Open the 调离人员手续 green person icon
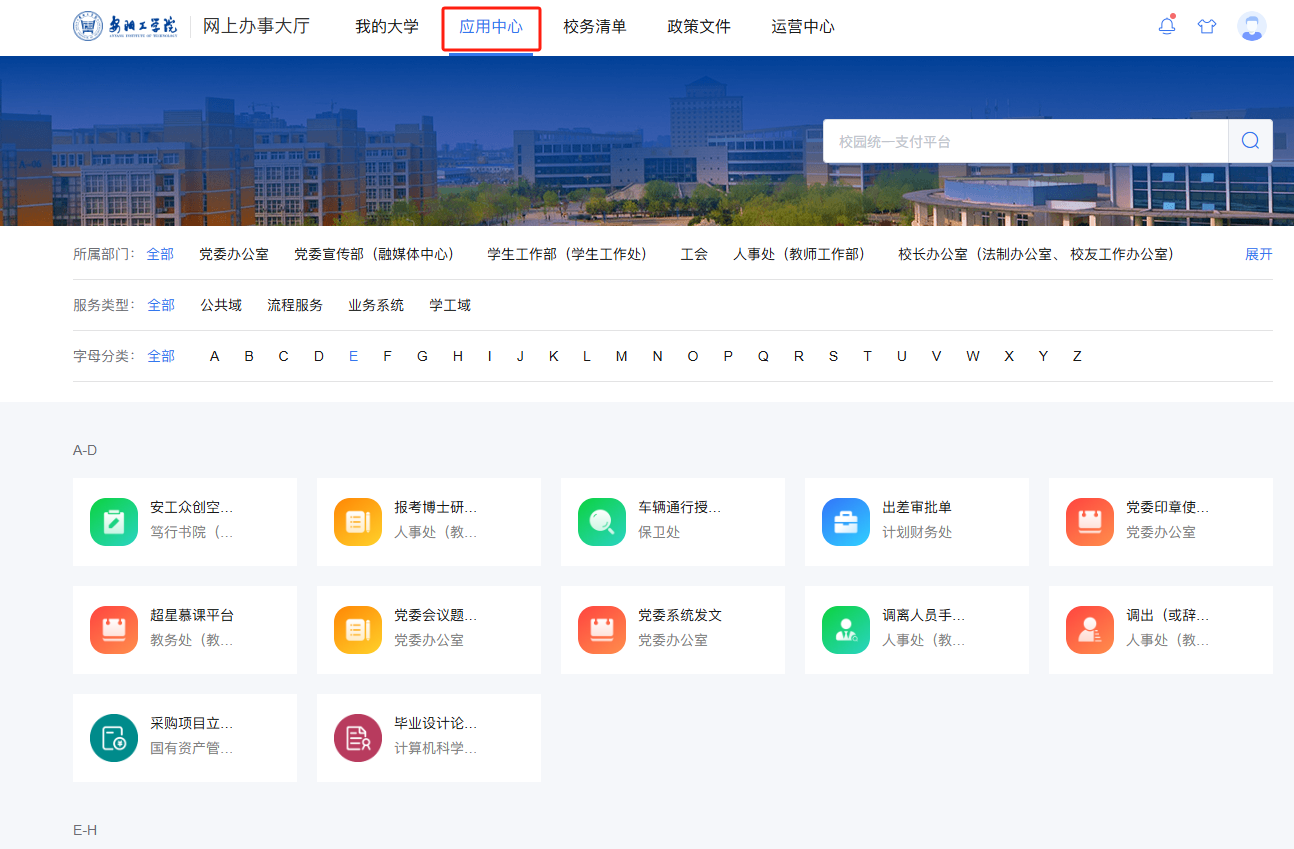Viewport: 1294px width, 849px height. [846, 630]
